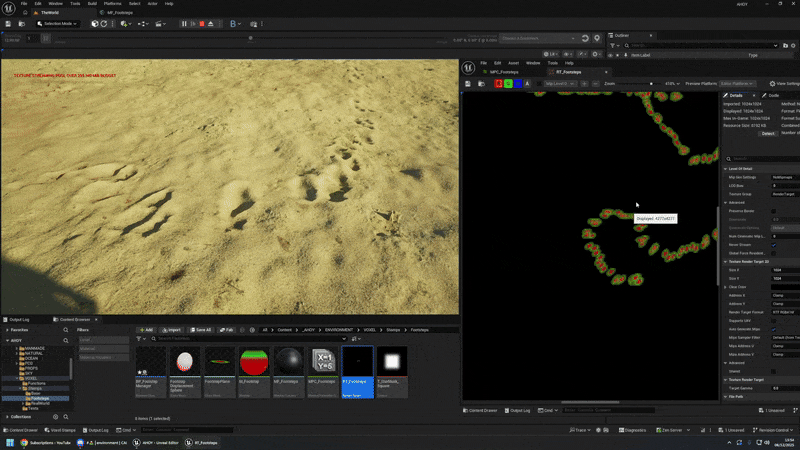
Task: Switch to the RT_Footsteps tab
Action: (x=568, y=72)
